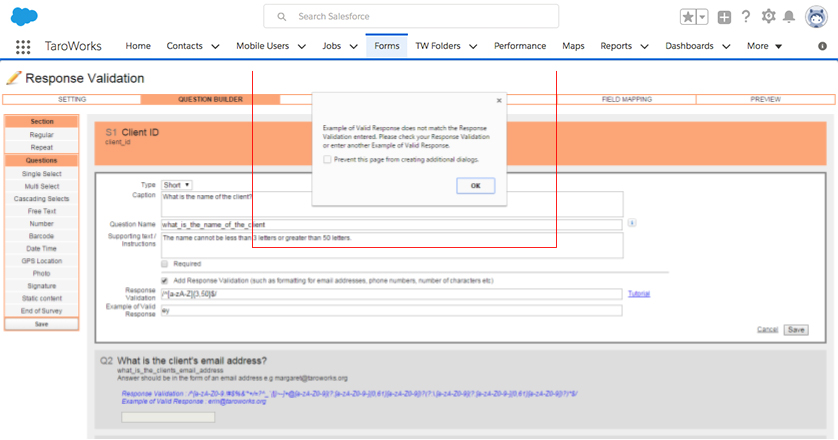
Task: Add a Static content element
Action: (42, 298)
